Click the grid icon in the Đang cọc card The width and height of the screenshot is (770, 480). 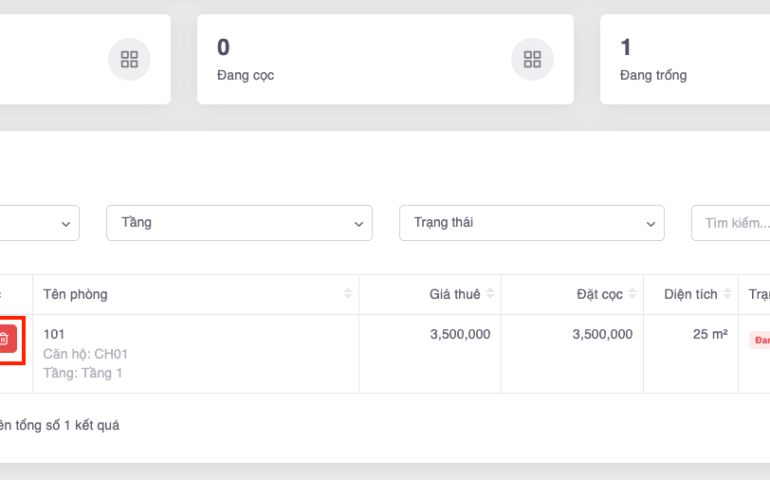[532, 59]
